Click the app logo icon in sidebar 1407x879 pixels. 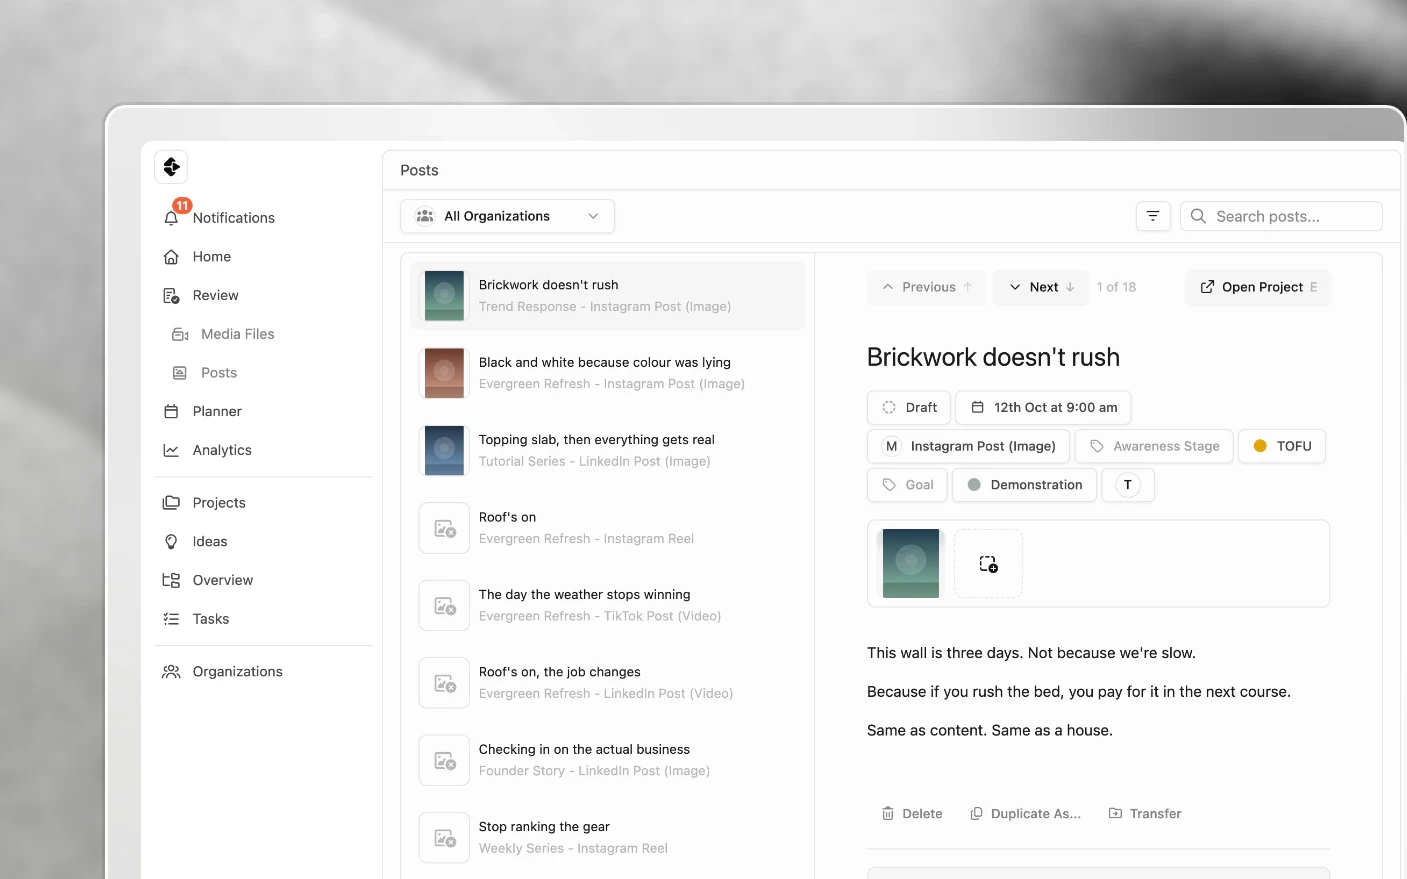[x=171, y=167]
